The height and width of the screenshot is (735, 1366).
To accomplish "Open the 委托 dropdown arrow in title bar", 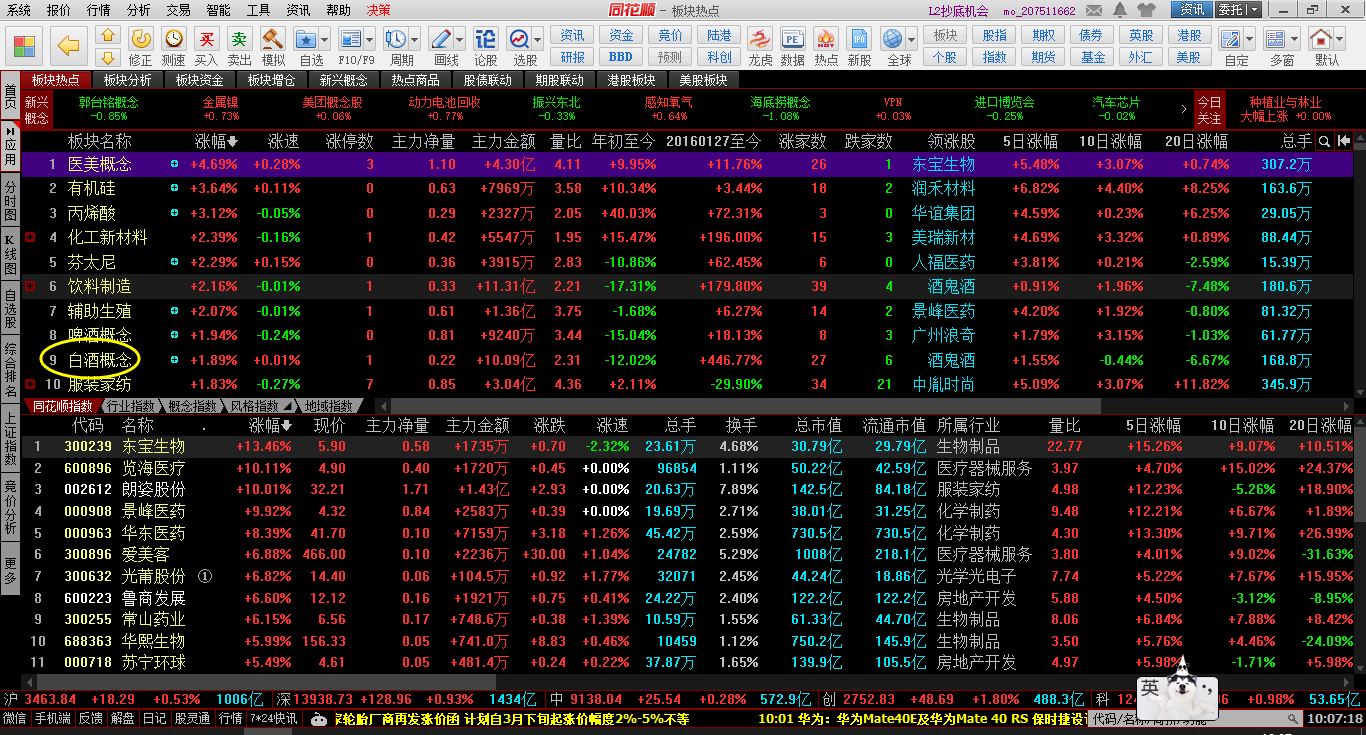I will (1252, 10).
